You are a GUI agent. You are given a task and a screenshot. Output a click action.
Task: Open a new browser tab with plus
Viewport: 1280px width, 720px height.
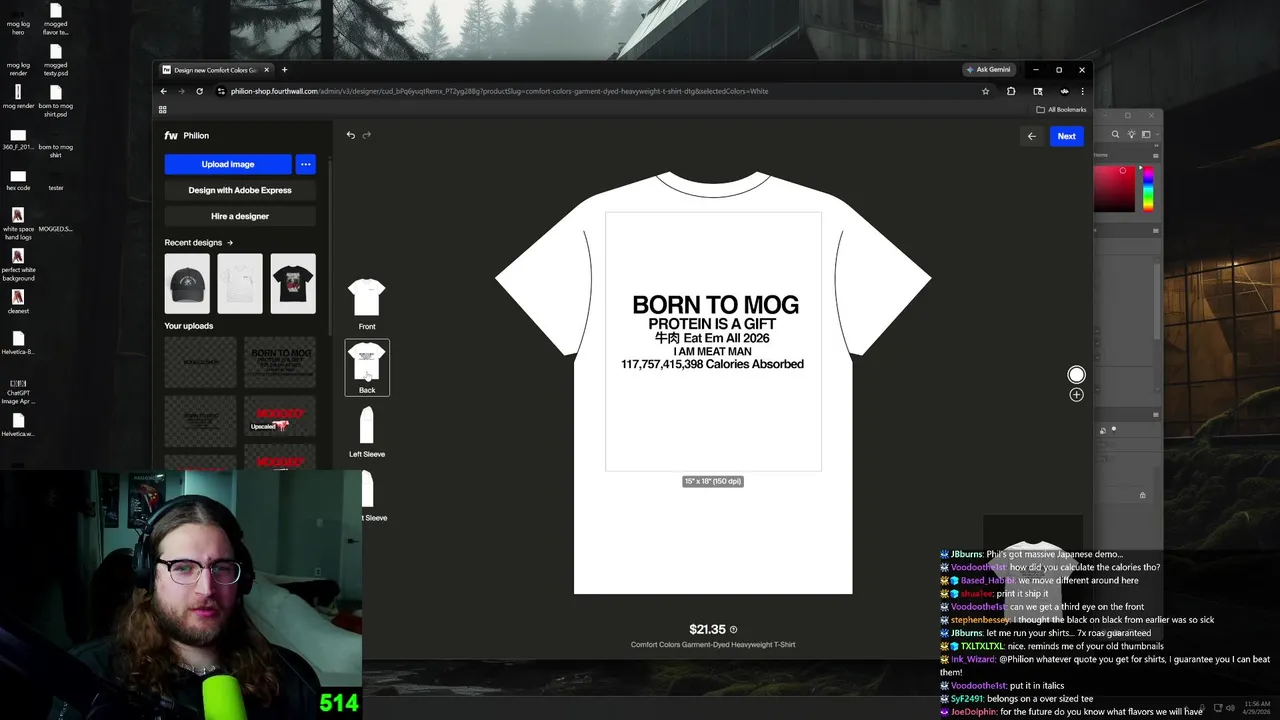pyautogui.click(x=284, y=70)
